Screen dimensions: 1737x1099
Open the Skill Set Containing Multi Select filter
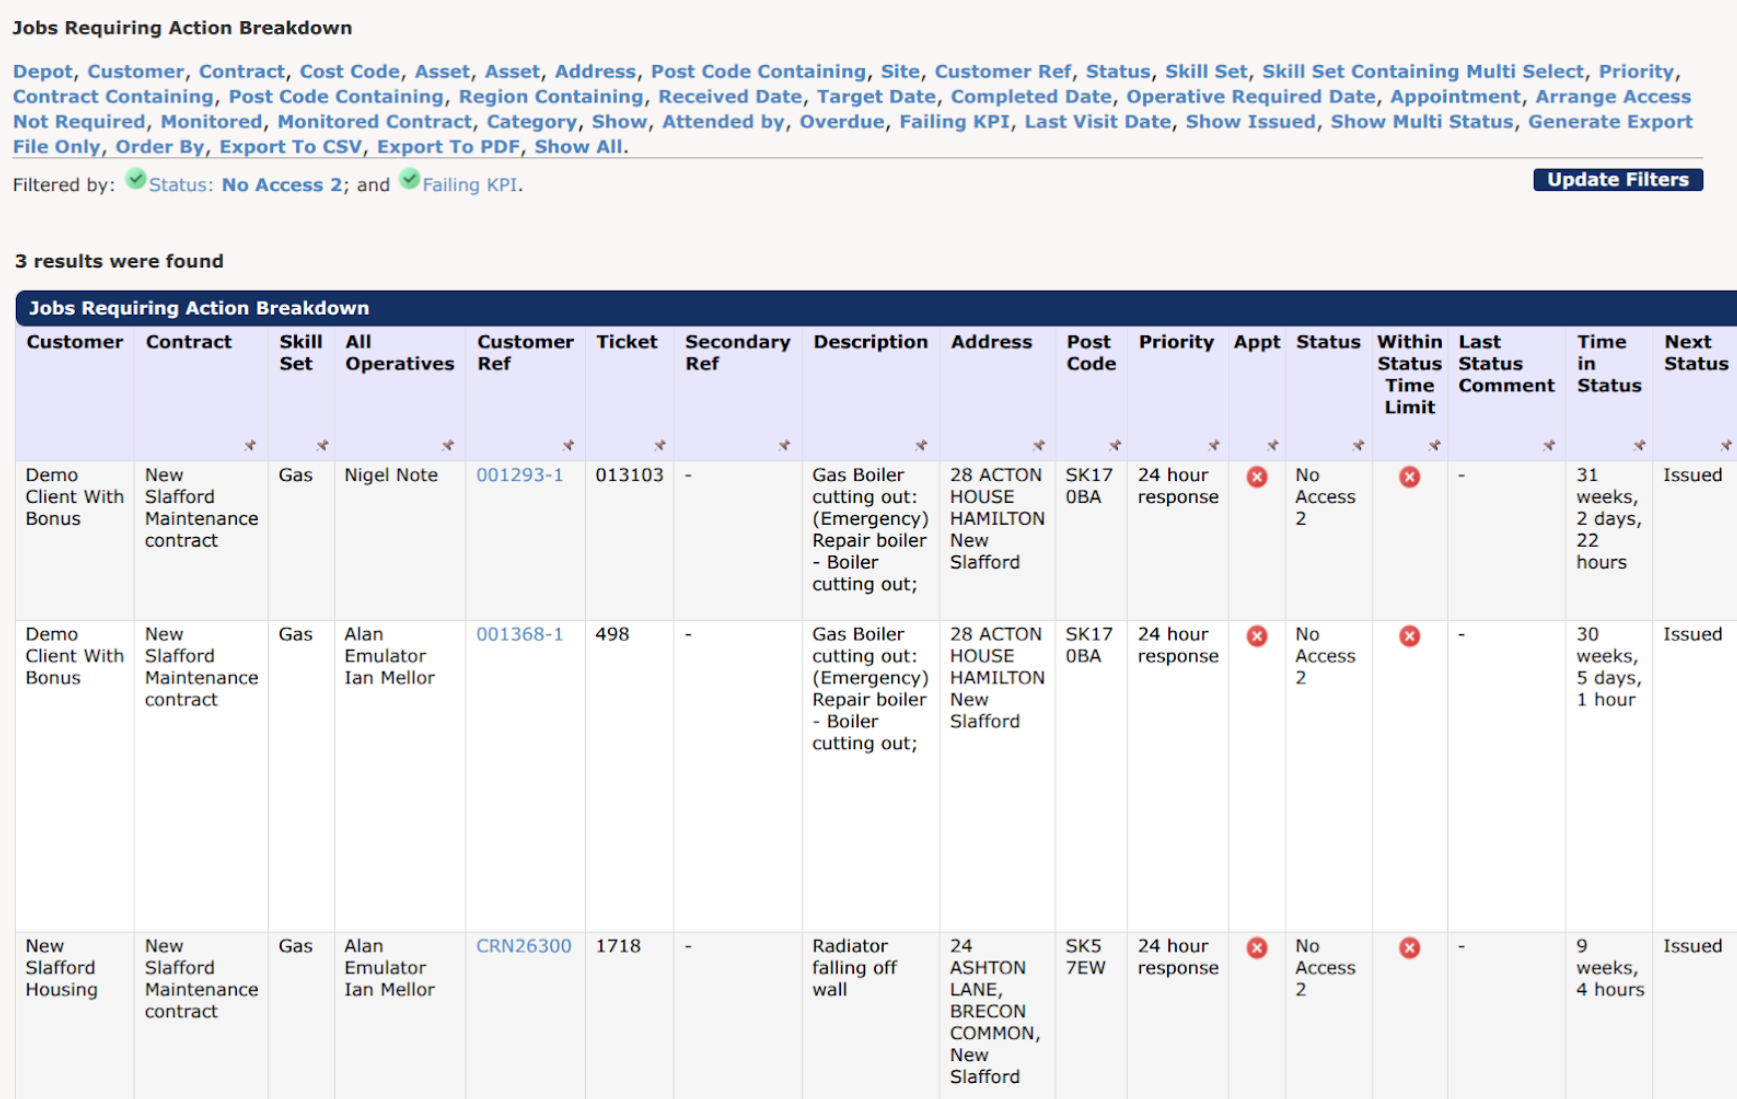tap(1422, 71)
